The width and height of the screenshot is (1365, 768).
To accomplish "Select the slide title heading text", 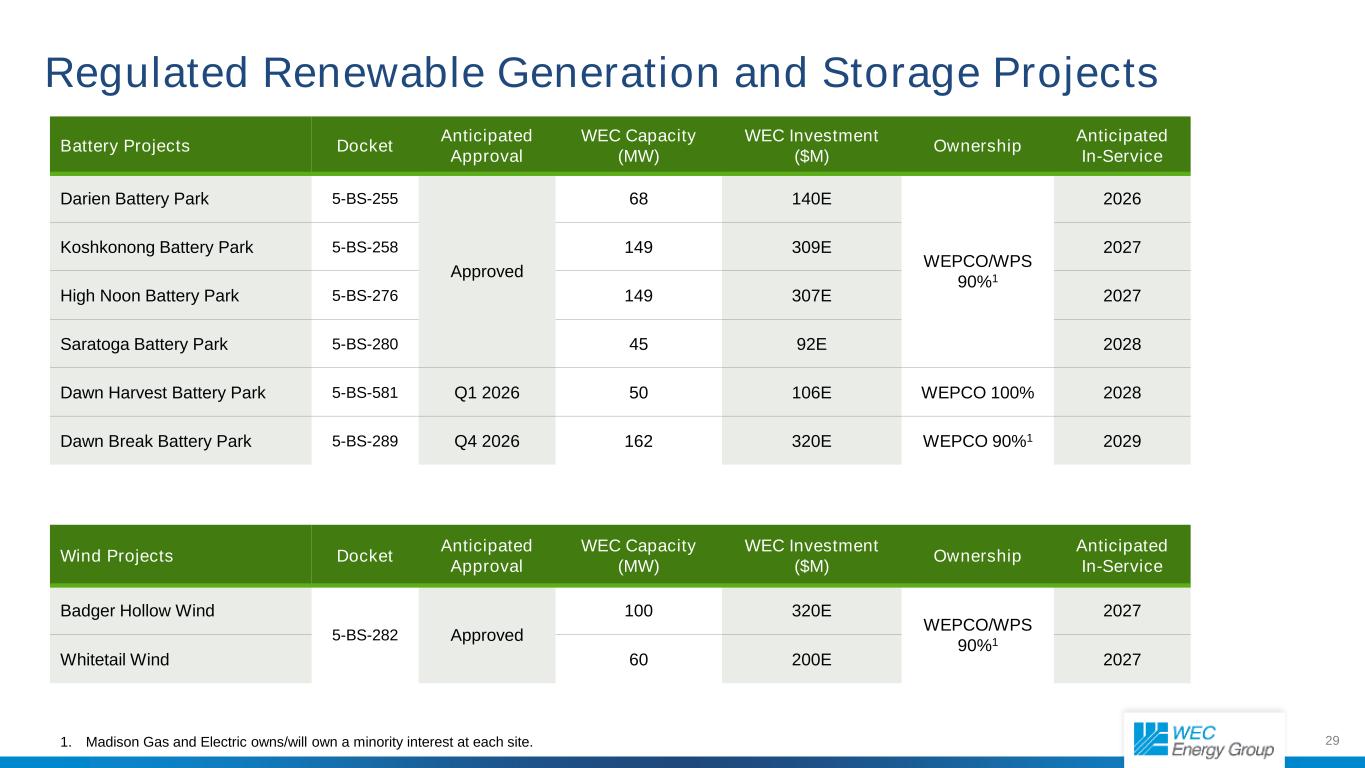I will coord(601,73).
